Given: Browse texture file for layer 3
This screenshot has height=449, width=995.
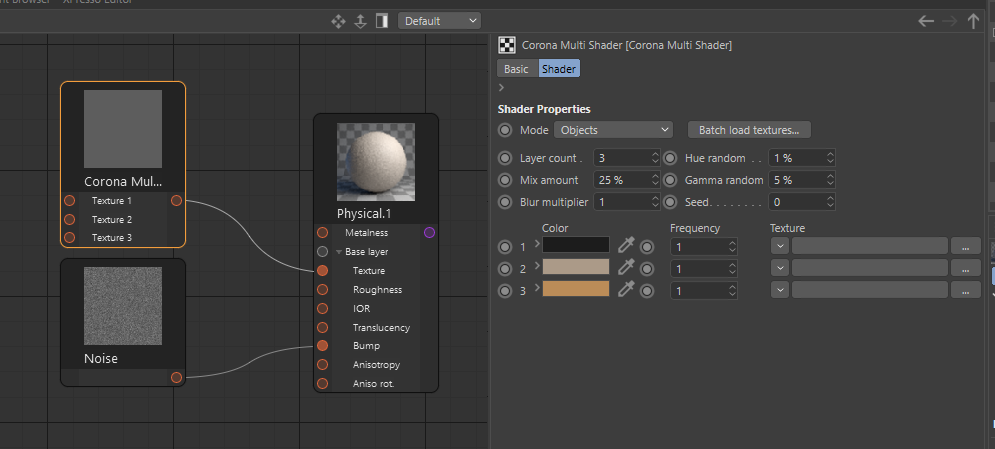Looking at the screenshot, I should [x=966, y=290].
